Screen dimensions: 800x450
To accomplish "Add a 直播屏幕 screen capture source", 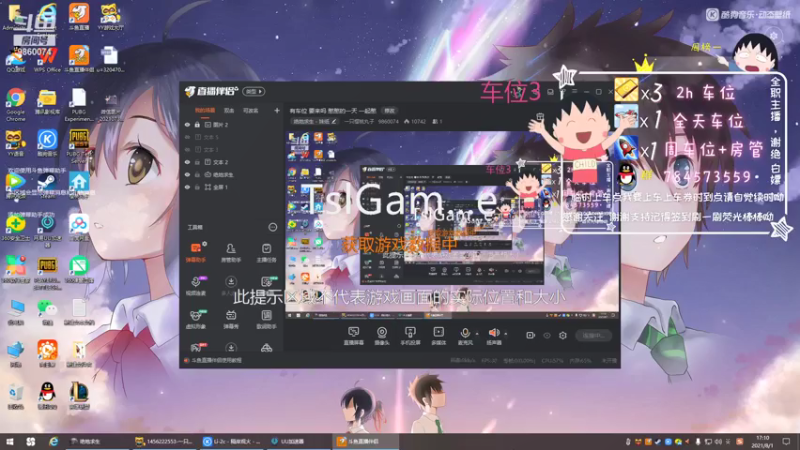I will 354,336.
